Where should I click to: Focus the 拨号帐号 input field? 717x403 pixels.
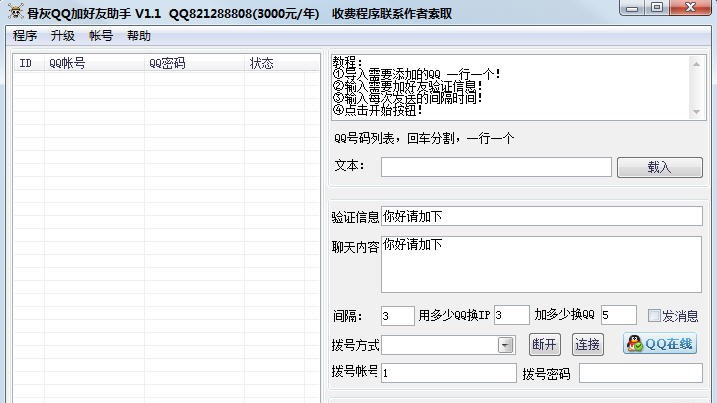pos(449,373)
